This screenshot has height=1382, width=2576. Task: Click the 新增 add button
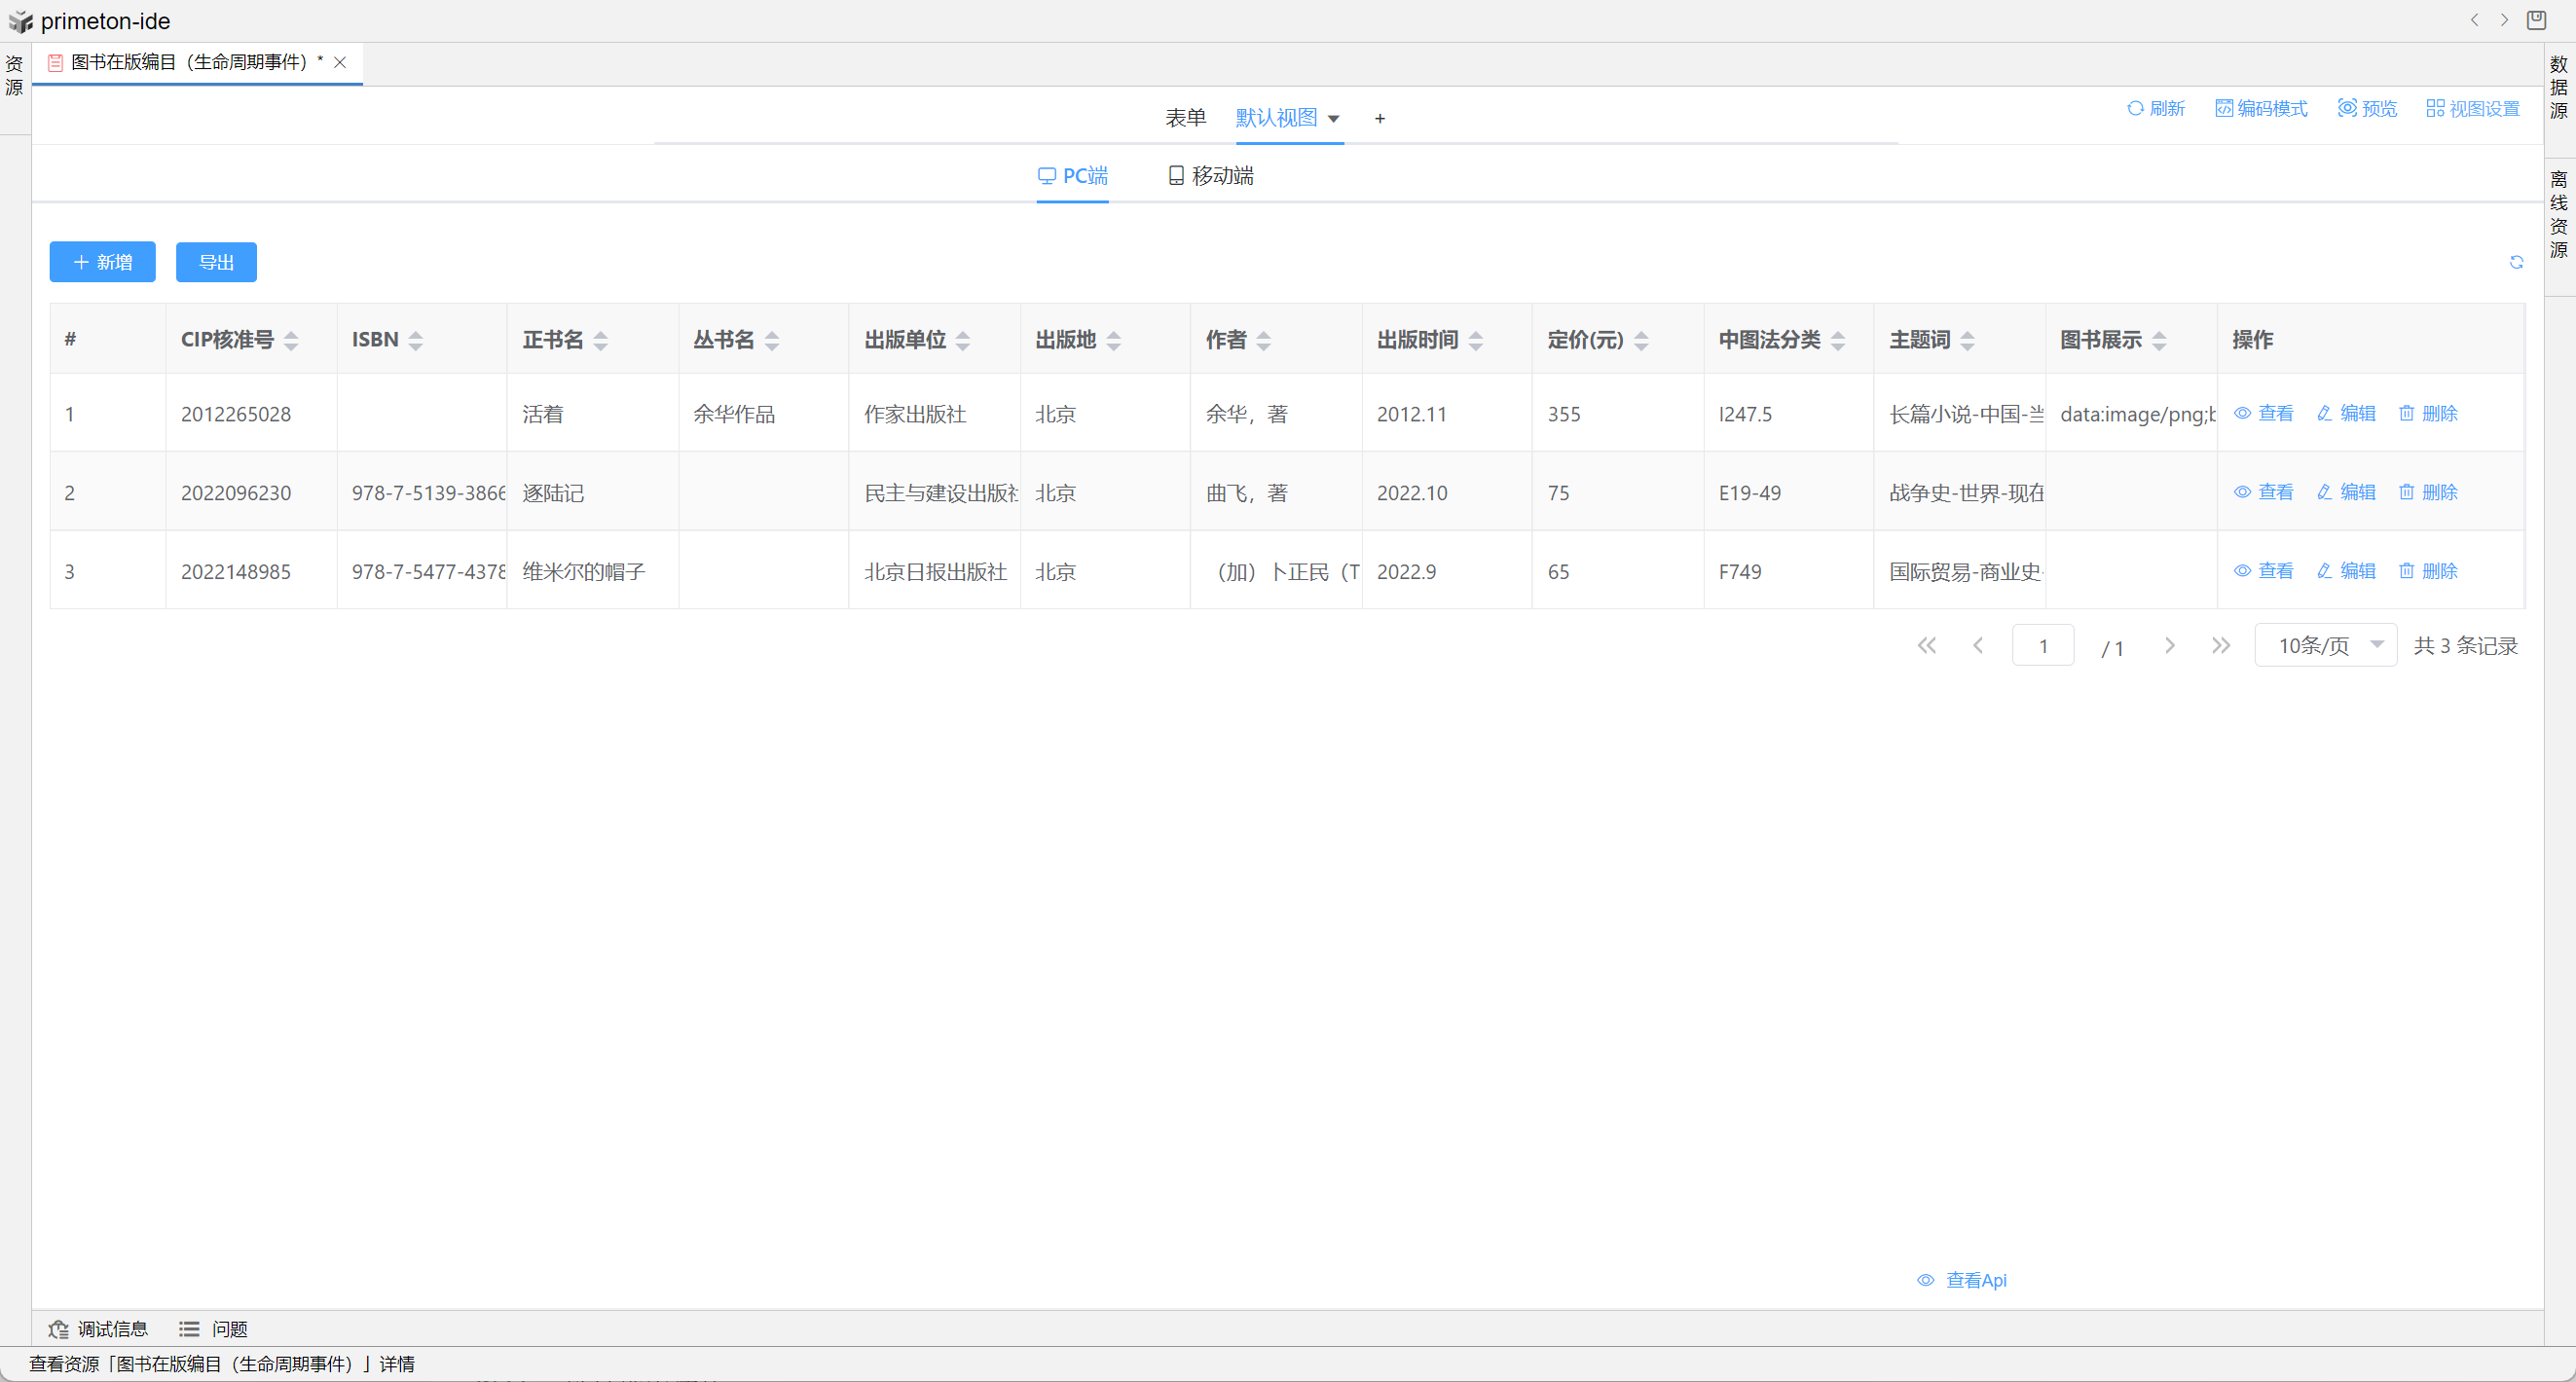[x=102, y=262]
